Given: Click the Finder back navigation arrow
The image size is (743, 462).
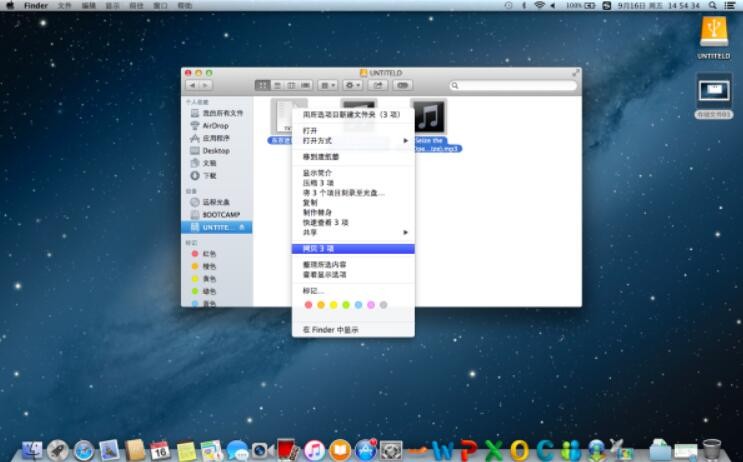Looking at the screenshot, I should 193,86.
